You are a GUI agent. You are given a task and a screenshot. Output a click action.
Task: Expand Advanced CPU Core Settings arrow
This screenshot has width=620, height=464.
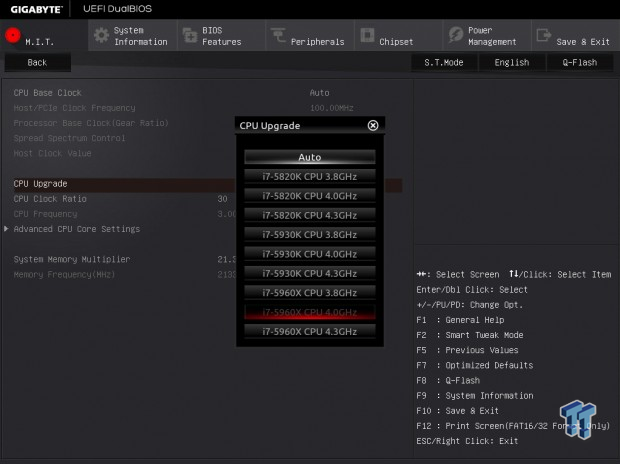(6, 229)
